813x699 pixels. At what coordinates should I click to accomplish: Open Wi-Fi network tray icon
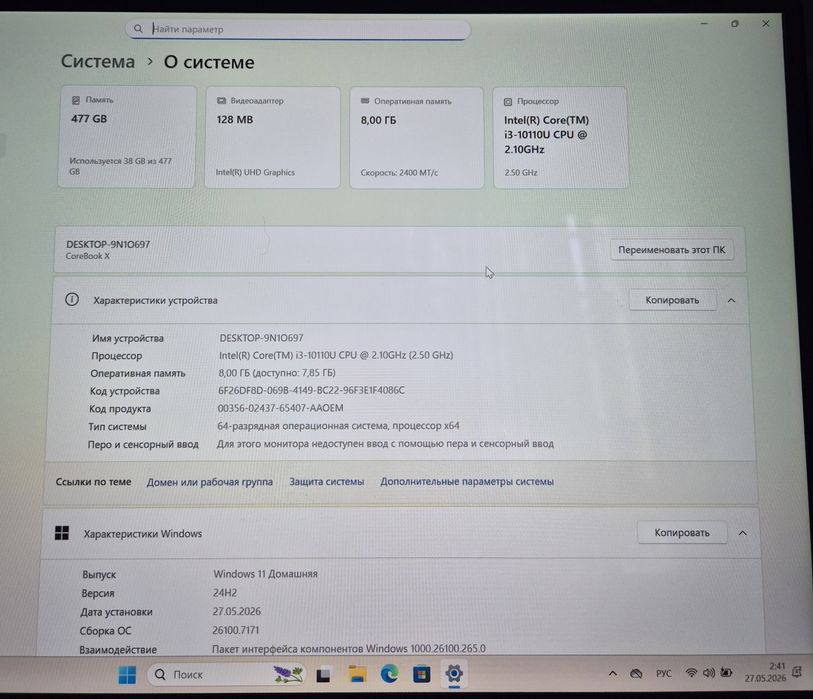coord(691,673)
